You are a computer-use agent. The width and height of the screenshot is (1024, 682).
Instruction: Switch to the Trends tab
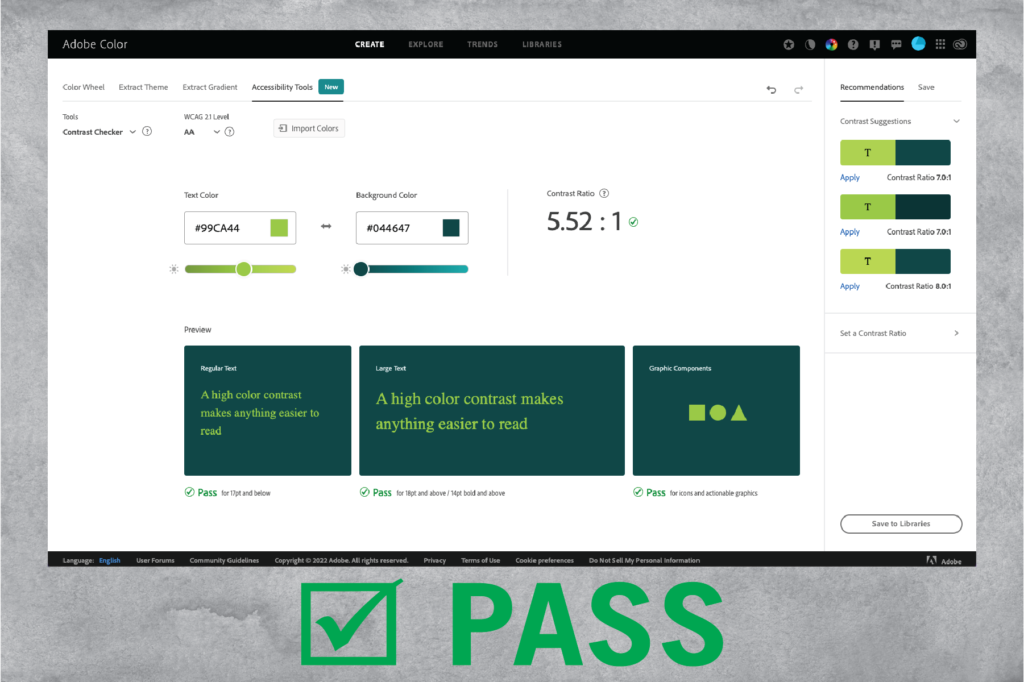point(483,44)
